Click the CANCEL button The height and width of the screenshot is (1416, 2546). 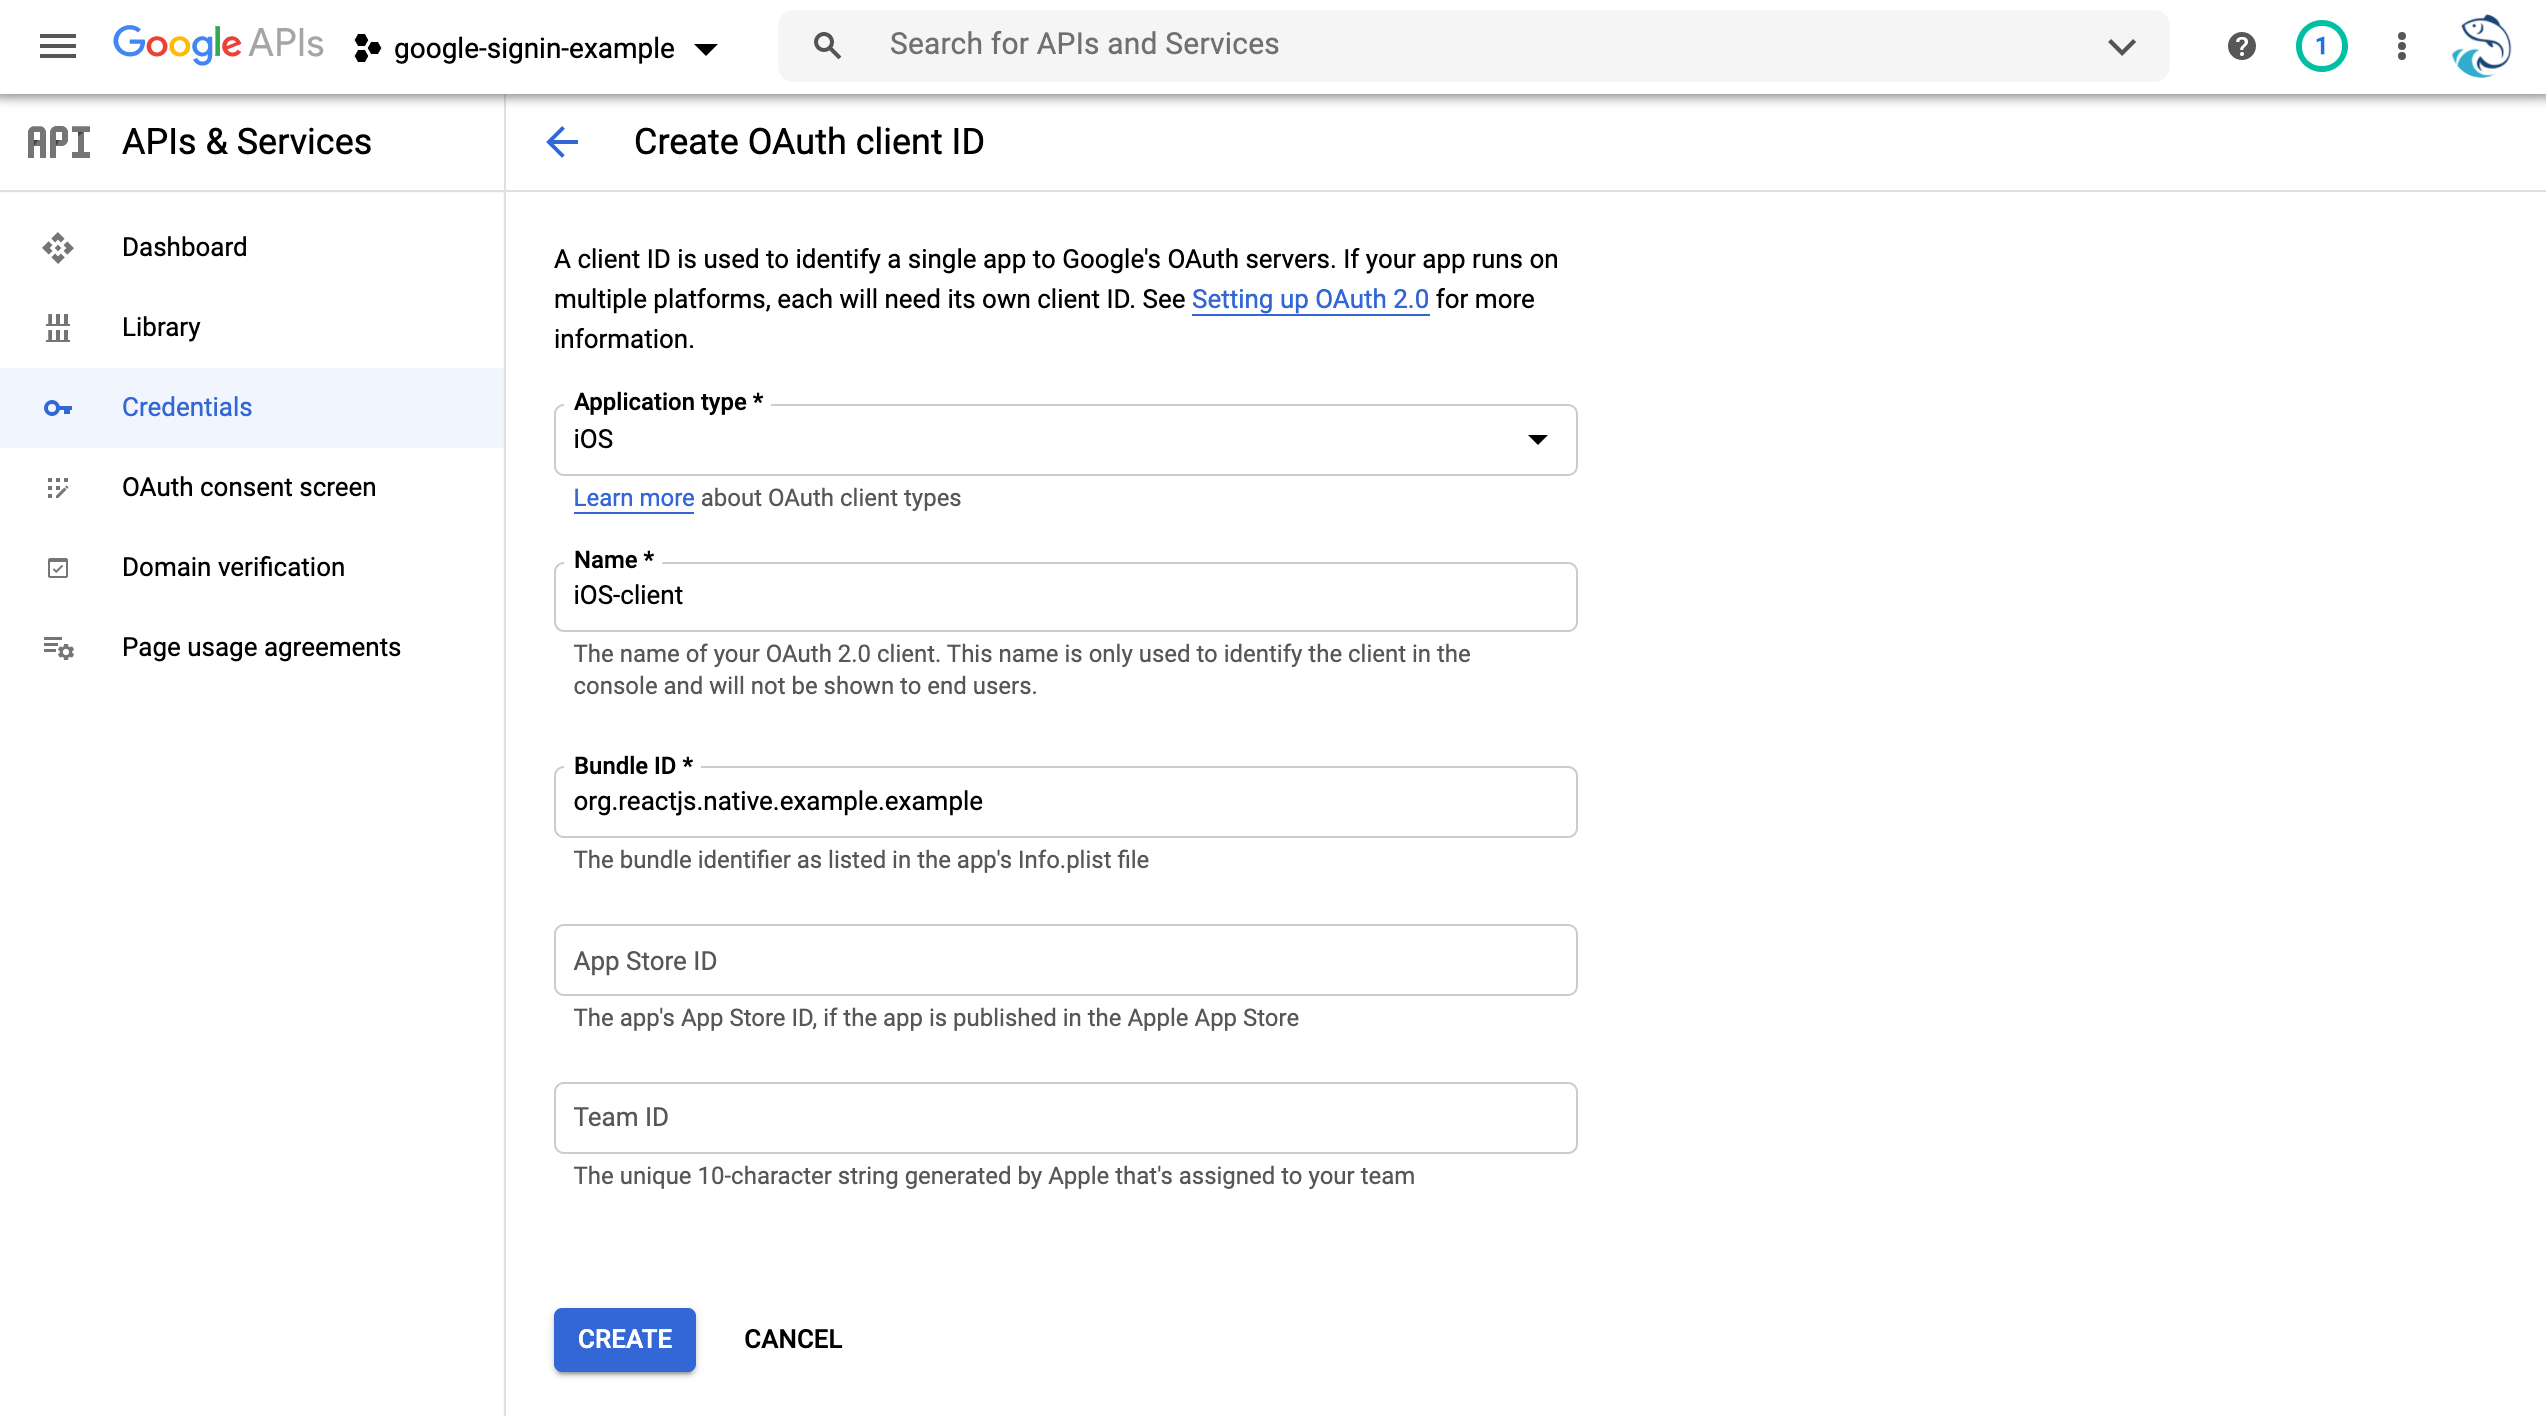(793, 1339)
